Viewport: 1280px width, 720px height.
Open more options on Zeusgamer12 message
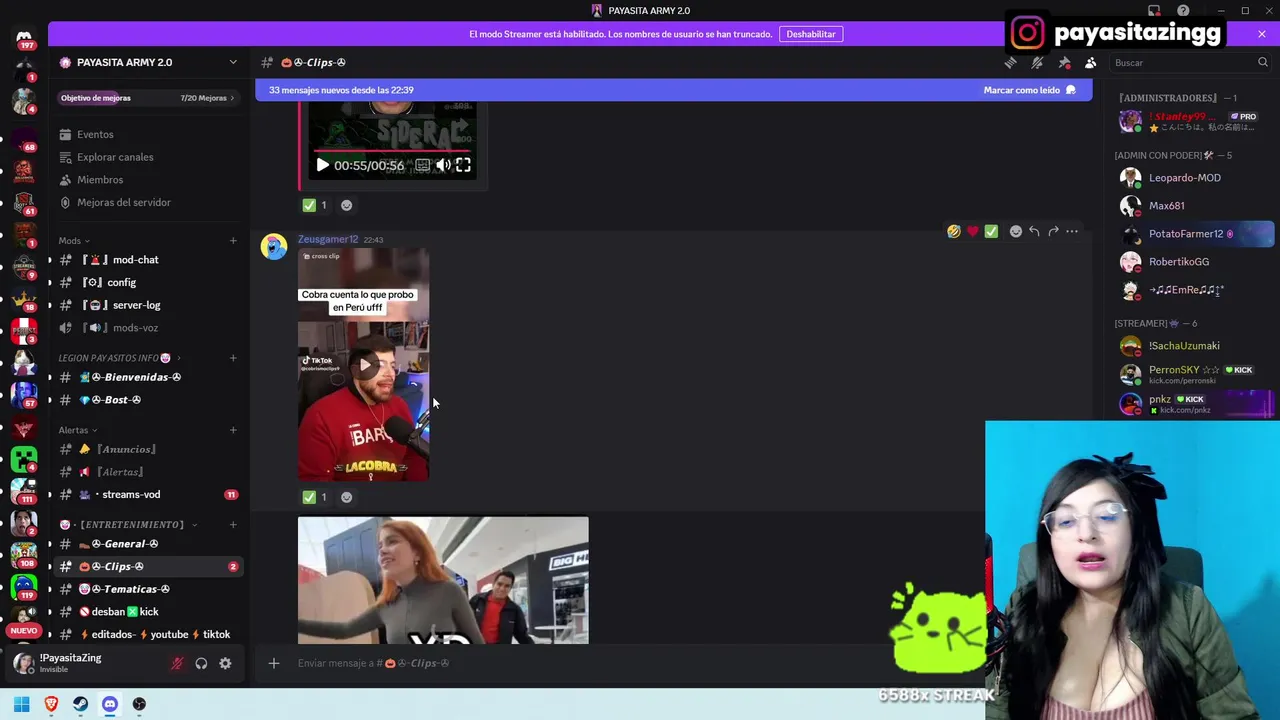tap(1072, 231)
